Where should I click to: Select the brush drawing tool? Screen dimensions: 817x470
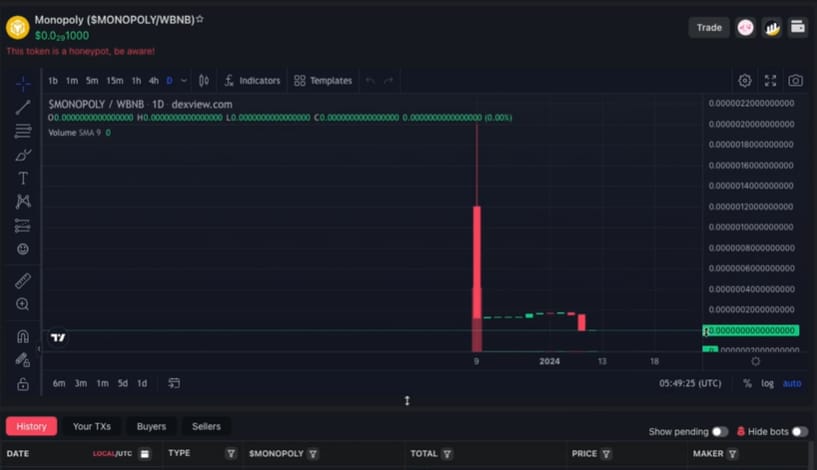click(x=23, y=155)
